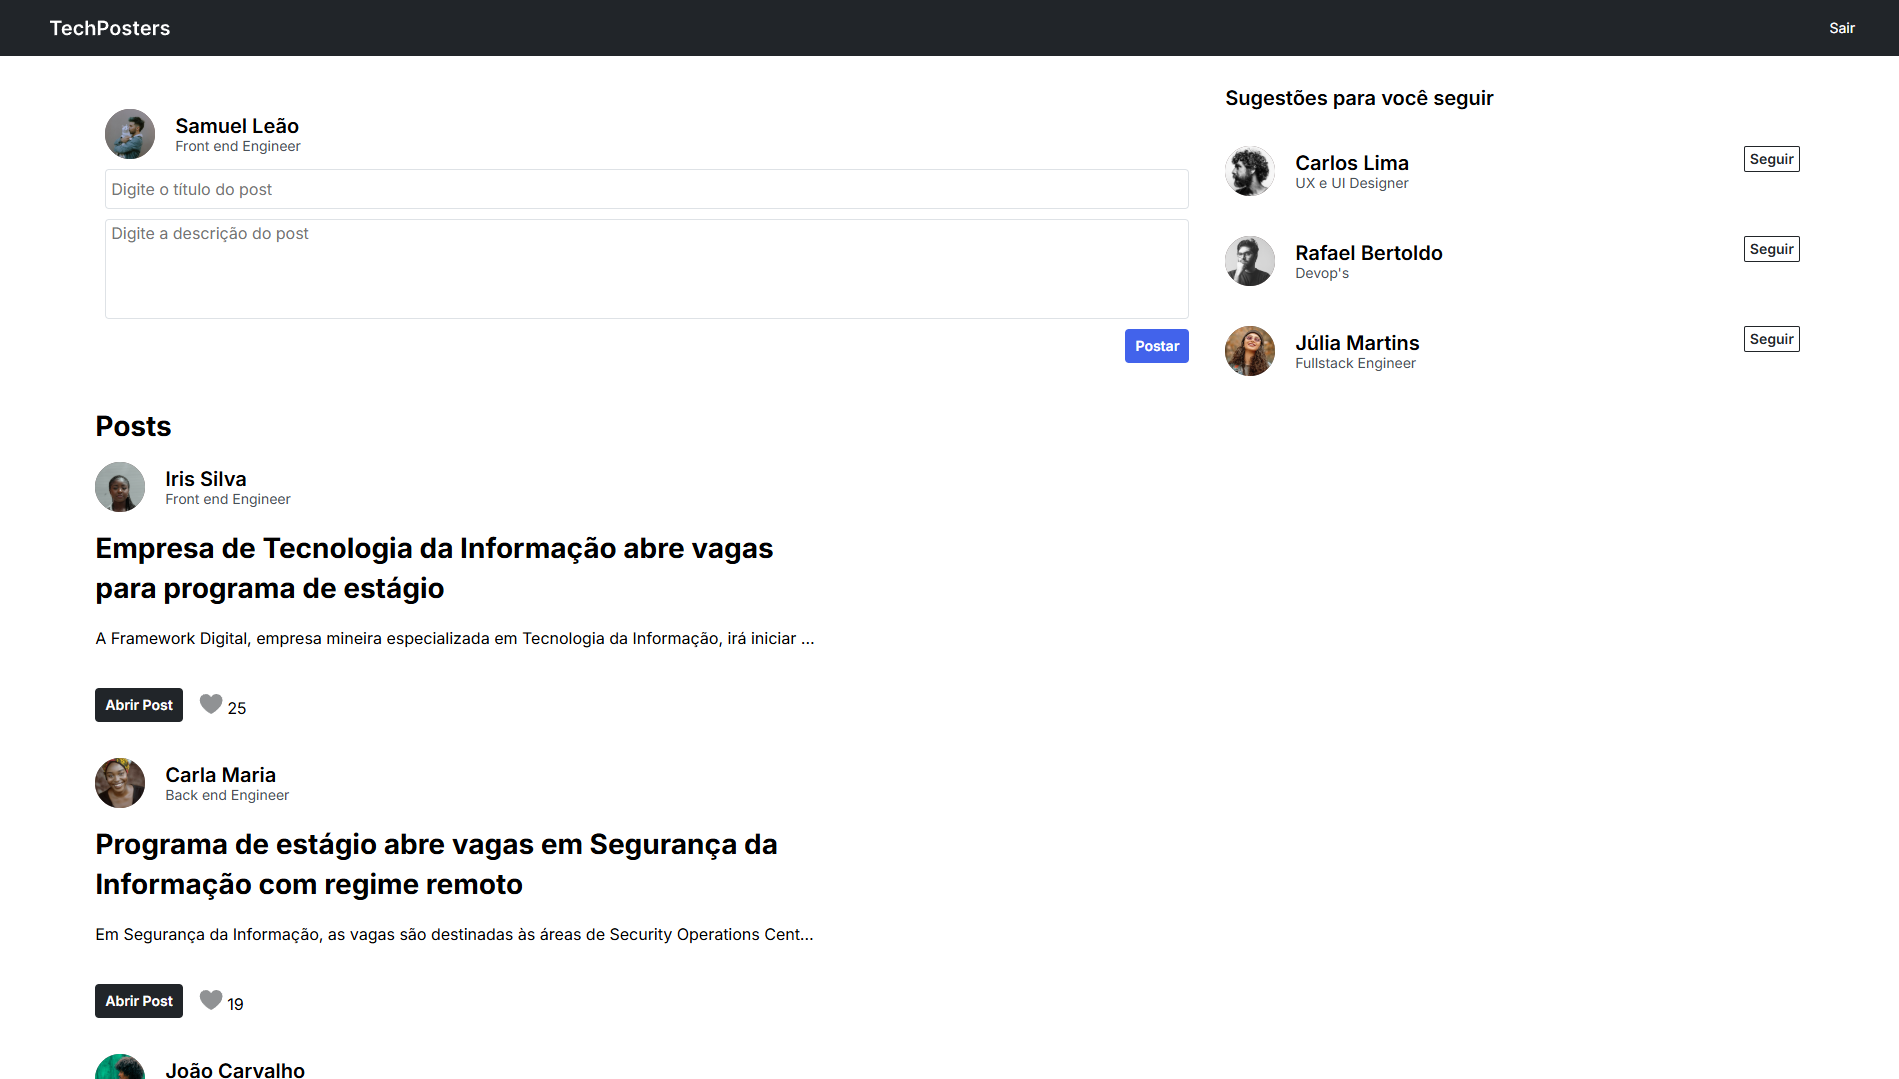Follow Júlia Martins with the Seguir button

tap(1771, 338)
